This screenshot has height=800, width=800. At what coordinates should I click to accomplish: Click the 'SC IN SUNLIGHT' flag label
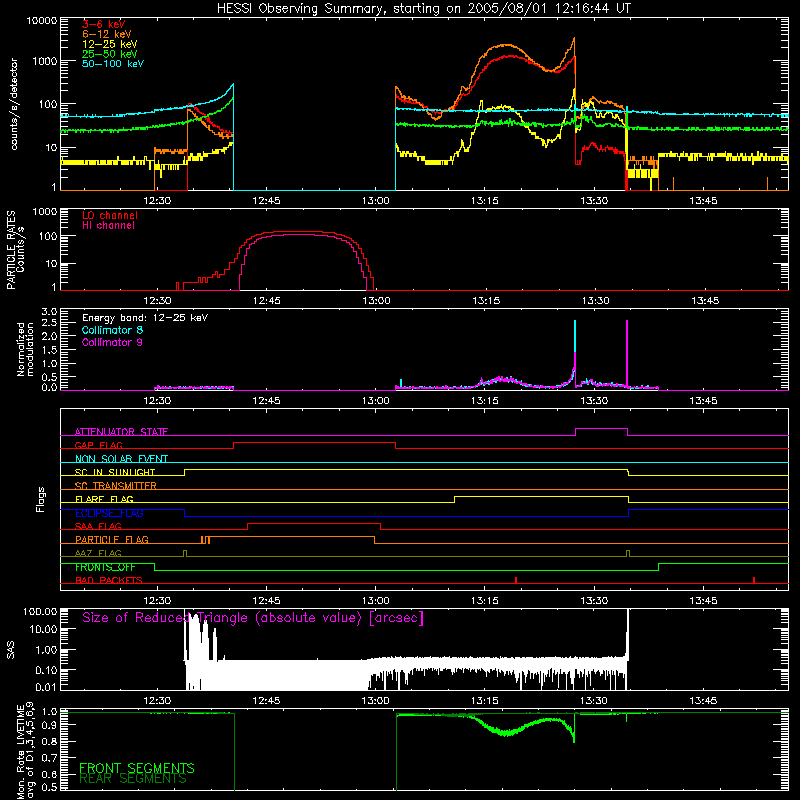(x=115, y=472)
